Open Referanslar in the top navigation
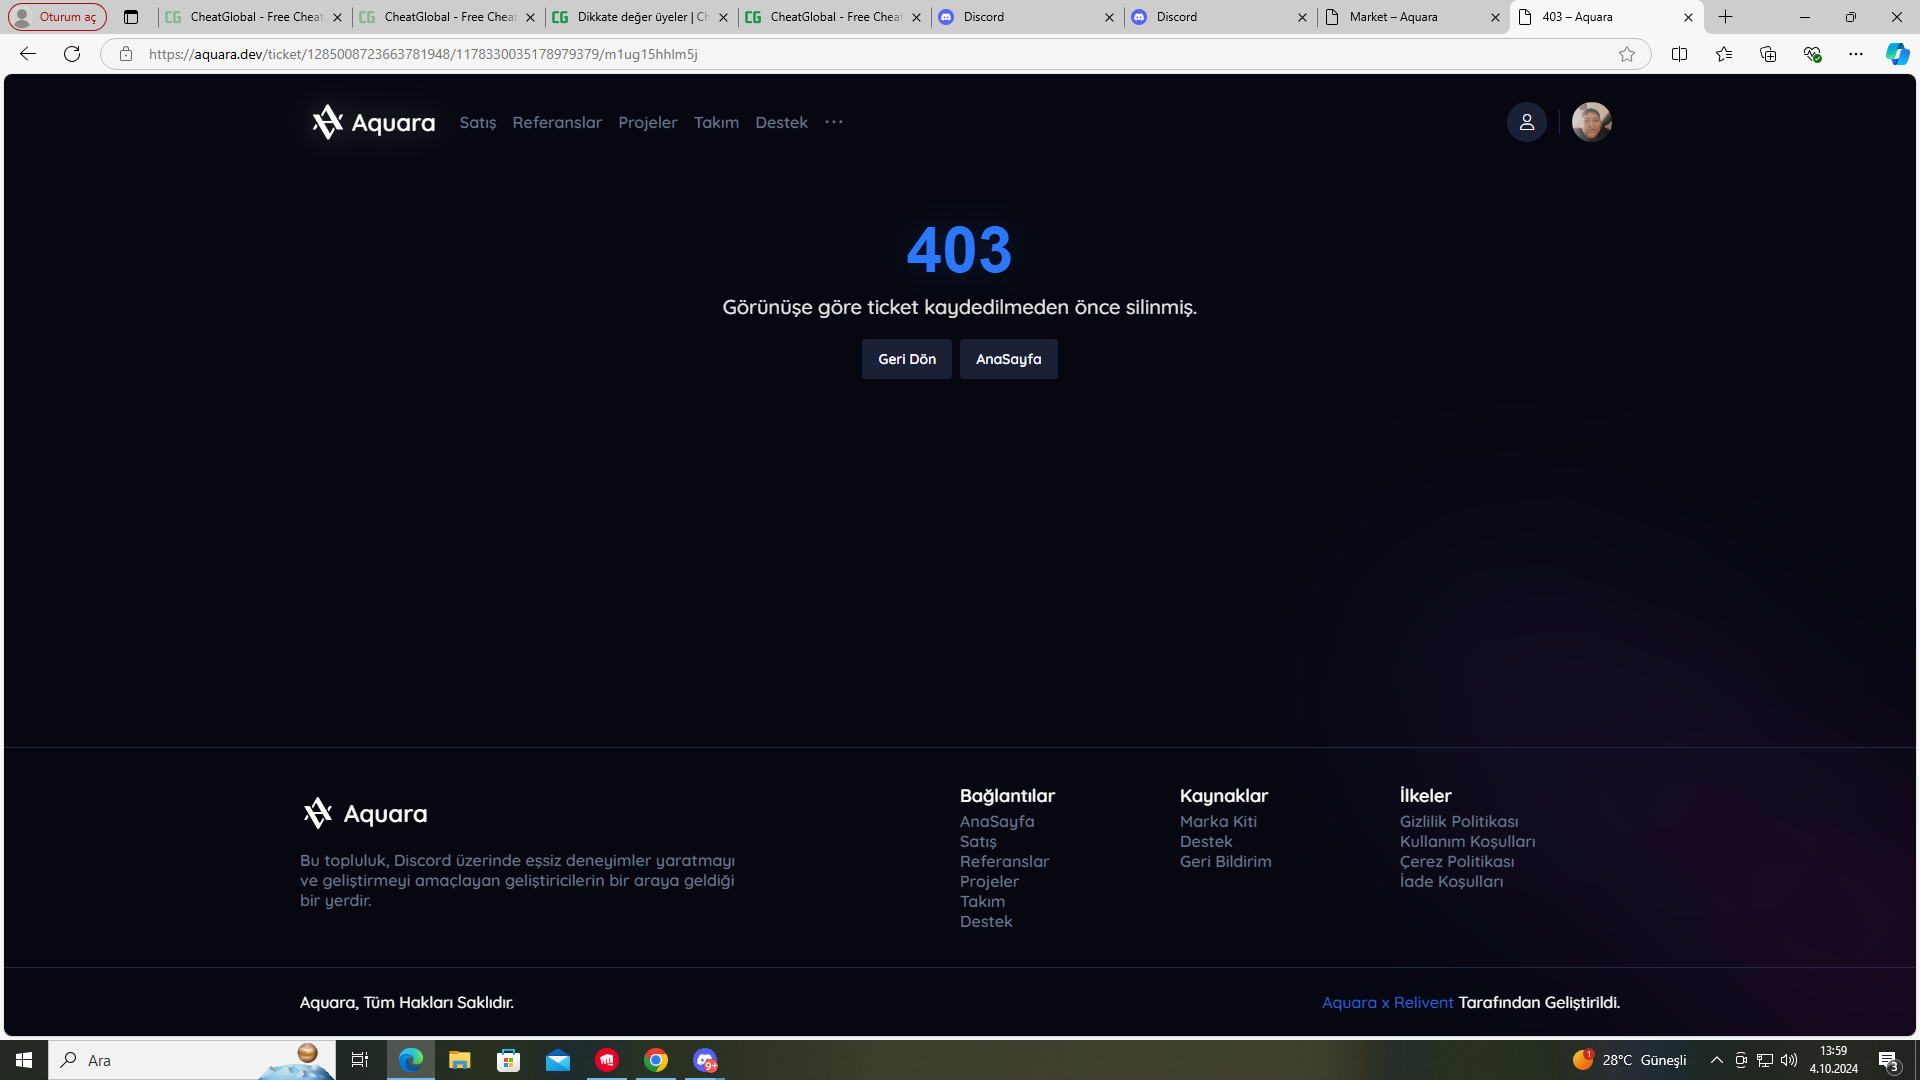The image size is (1920, 1080). pyautogui.click(x=557, y=122)
